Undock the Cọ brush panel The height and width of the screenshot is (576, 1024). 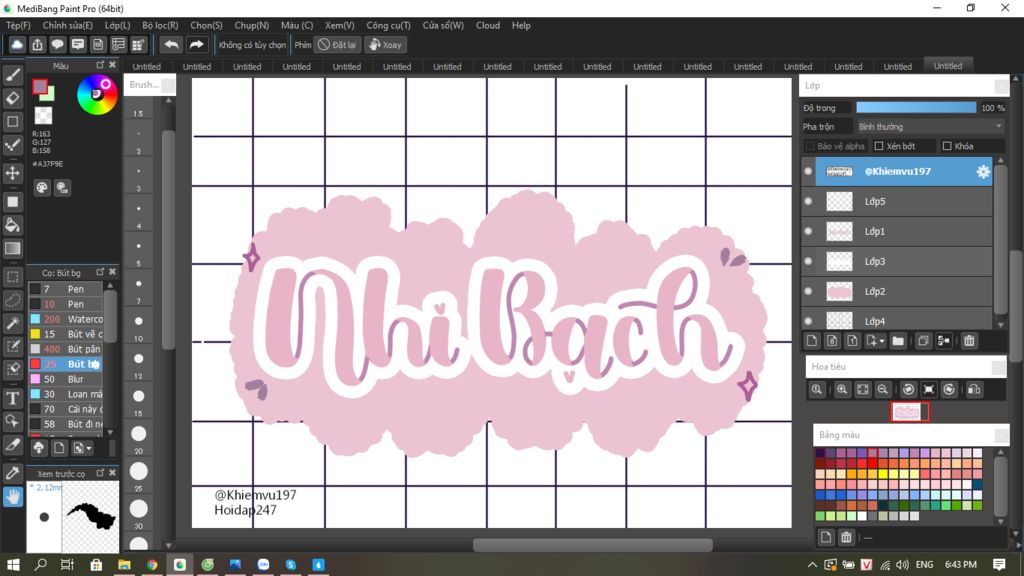coord(100,272)
